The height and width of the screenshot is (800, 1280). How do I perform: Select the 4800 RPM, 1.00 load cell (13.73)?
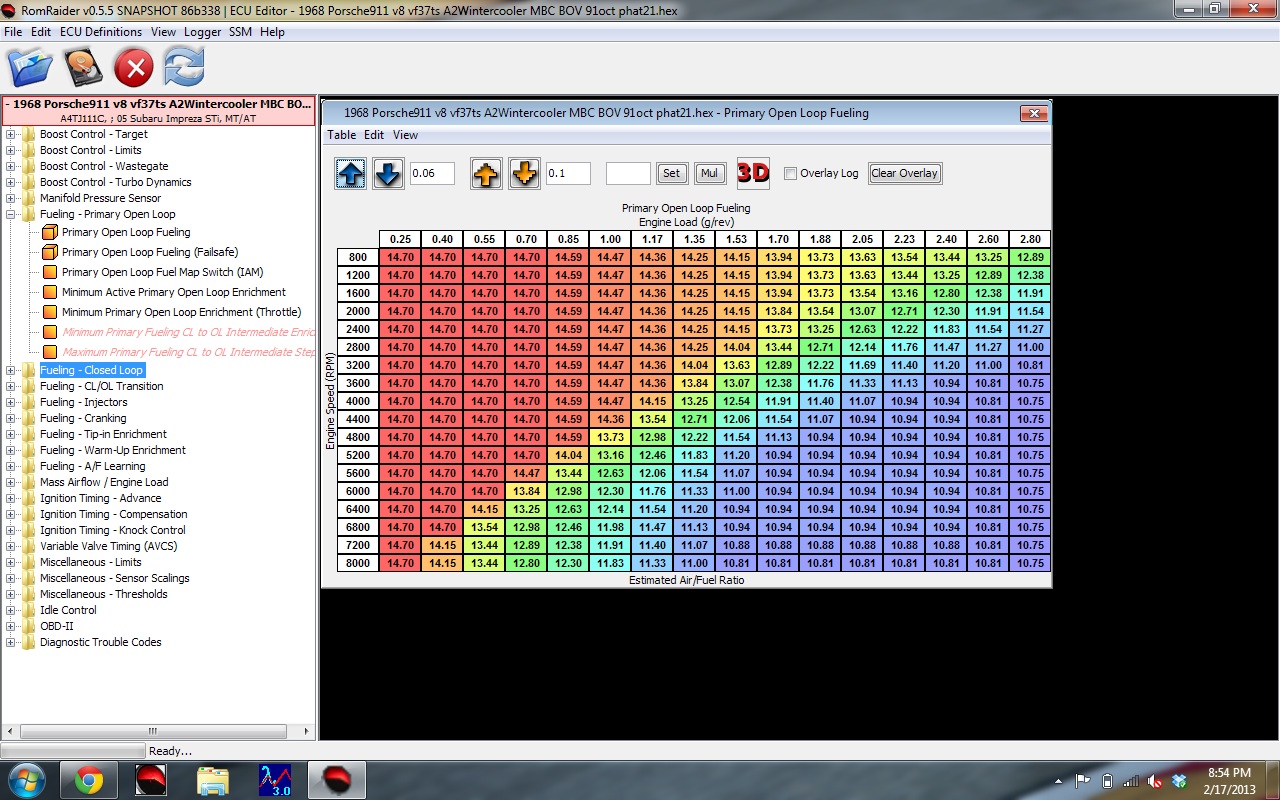tap(610, 437)
